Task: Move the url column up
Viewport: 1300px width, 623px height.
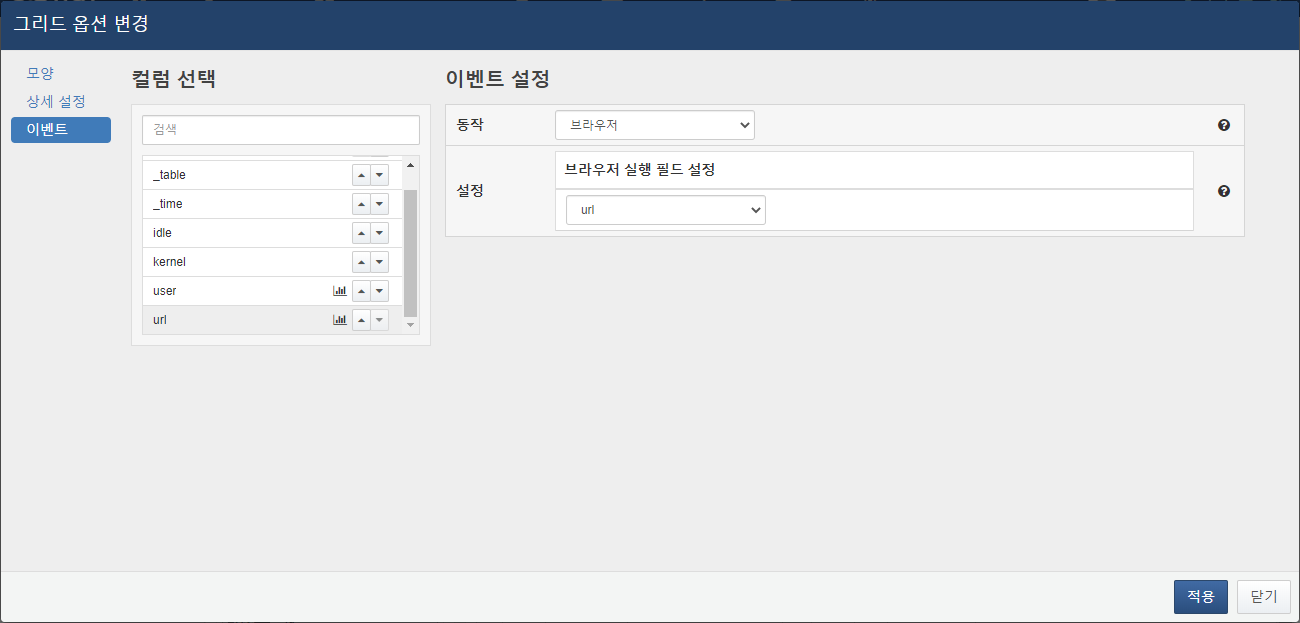Action: [361, 320]
